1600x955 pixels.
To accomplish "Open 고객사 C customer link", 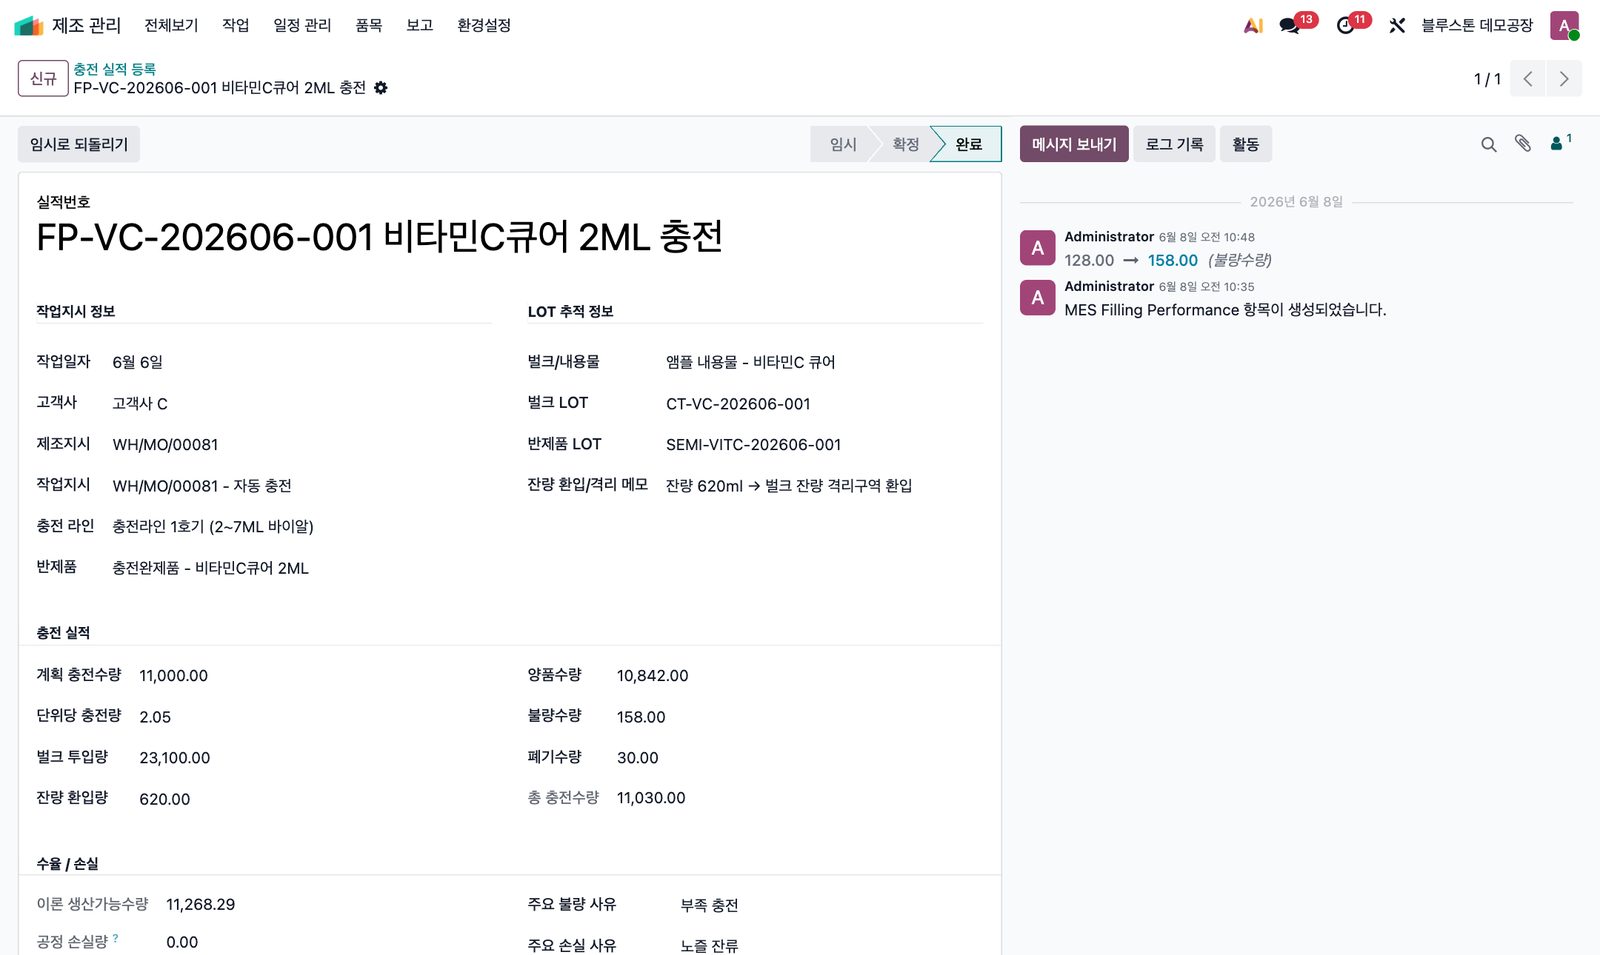I will point(140,403).
